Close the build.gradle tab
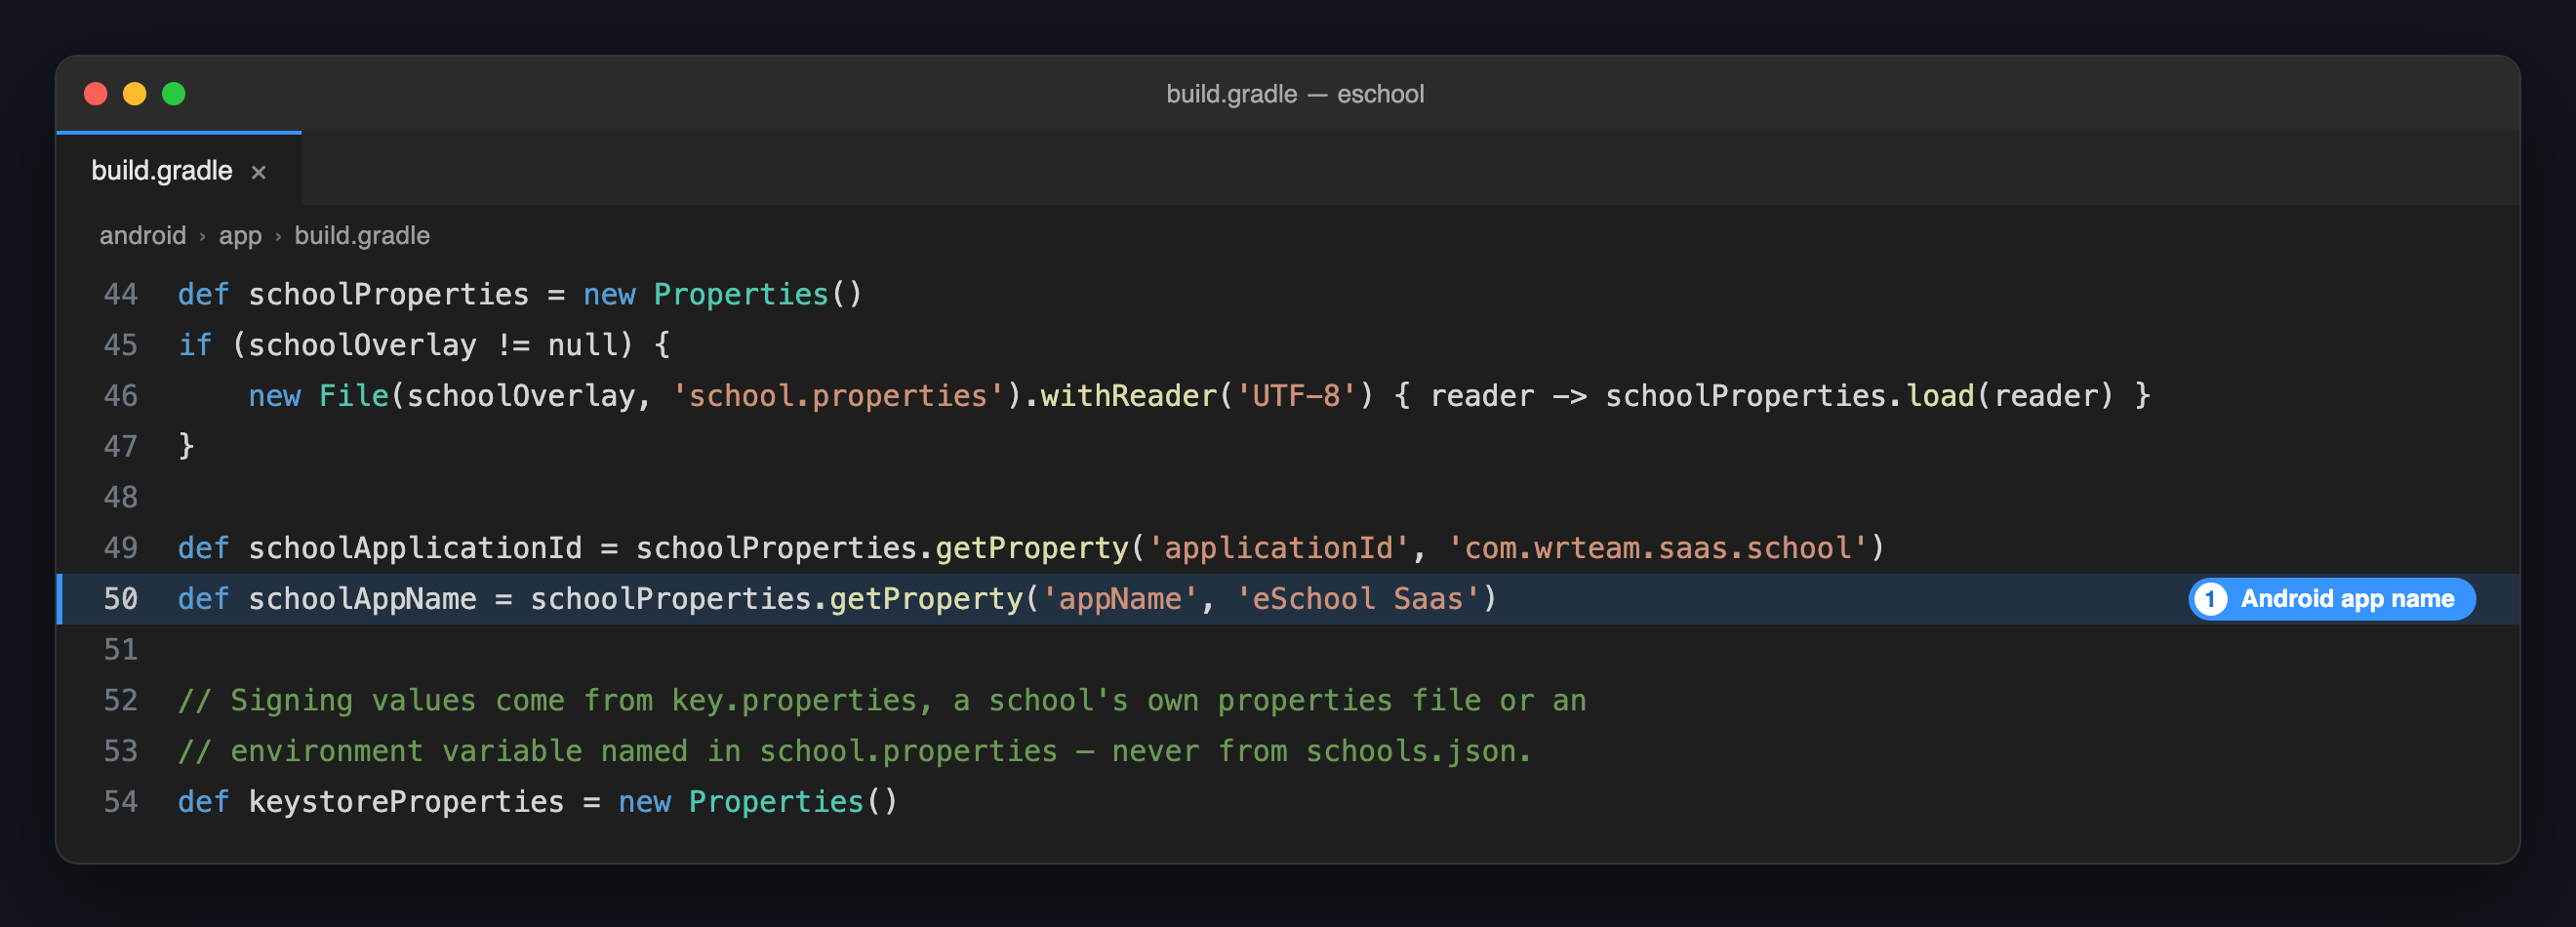Viewport: 2576px width, 927px height. (x=258, y=172)
